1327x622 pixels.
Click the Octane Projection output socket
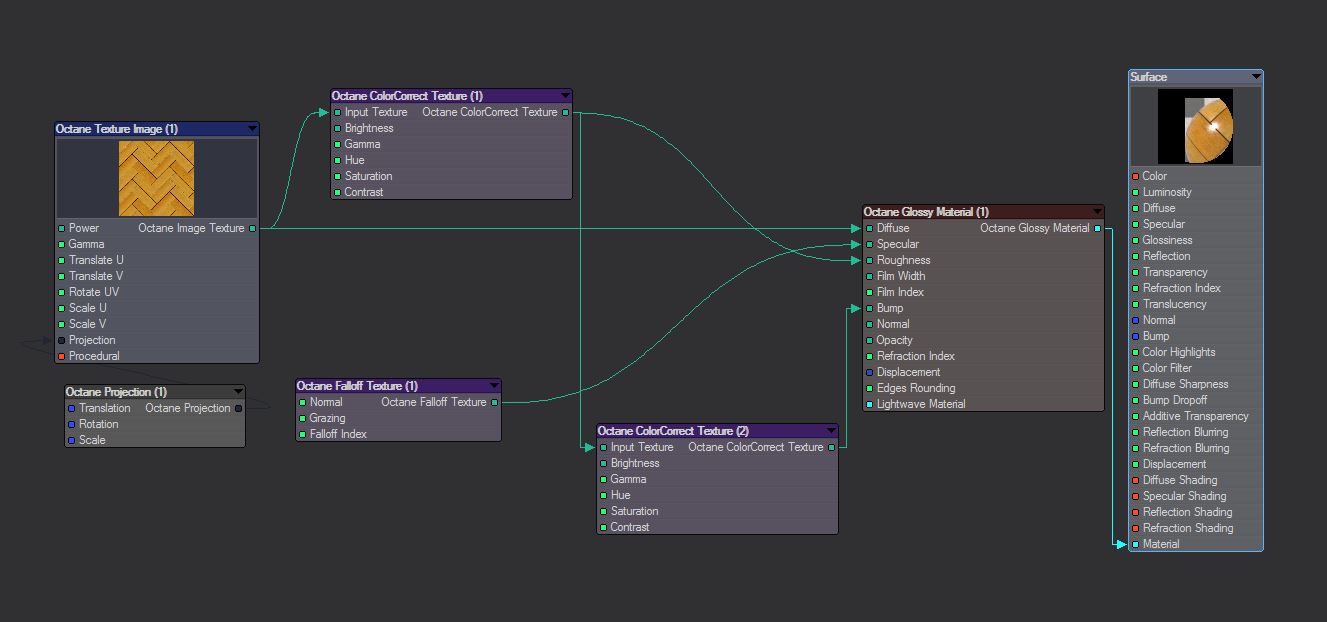pyautogui.click(x=238, y=408)
